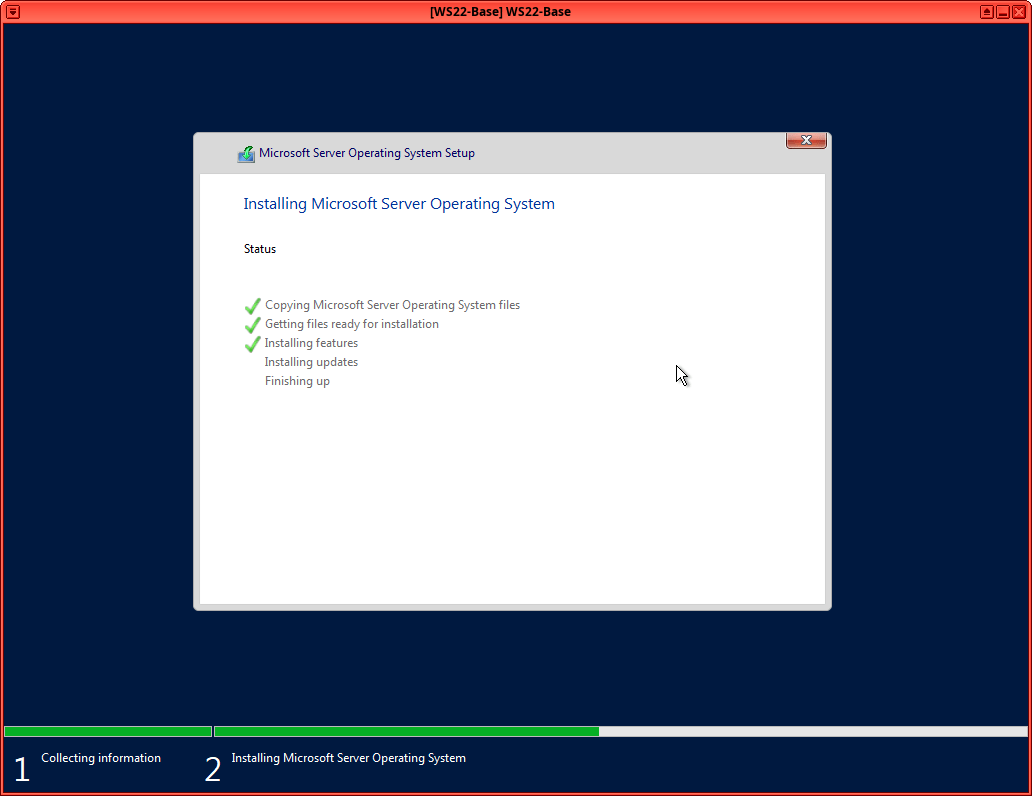Click the Setup installer icon in dialog title
This screenshot has height=796, width=1032.
click(246, 153)
